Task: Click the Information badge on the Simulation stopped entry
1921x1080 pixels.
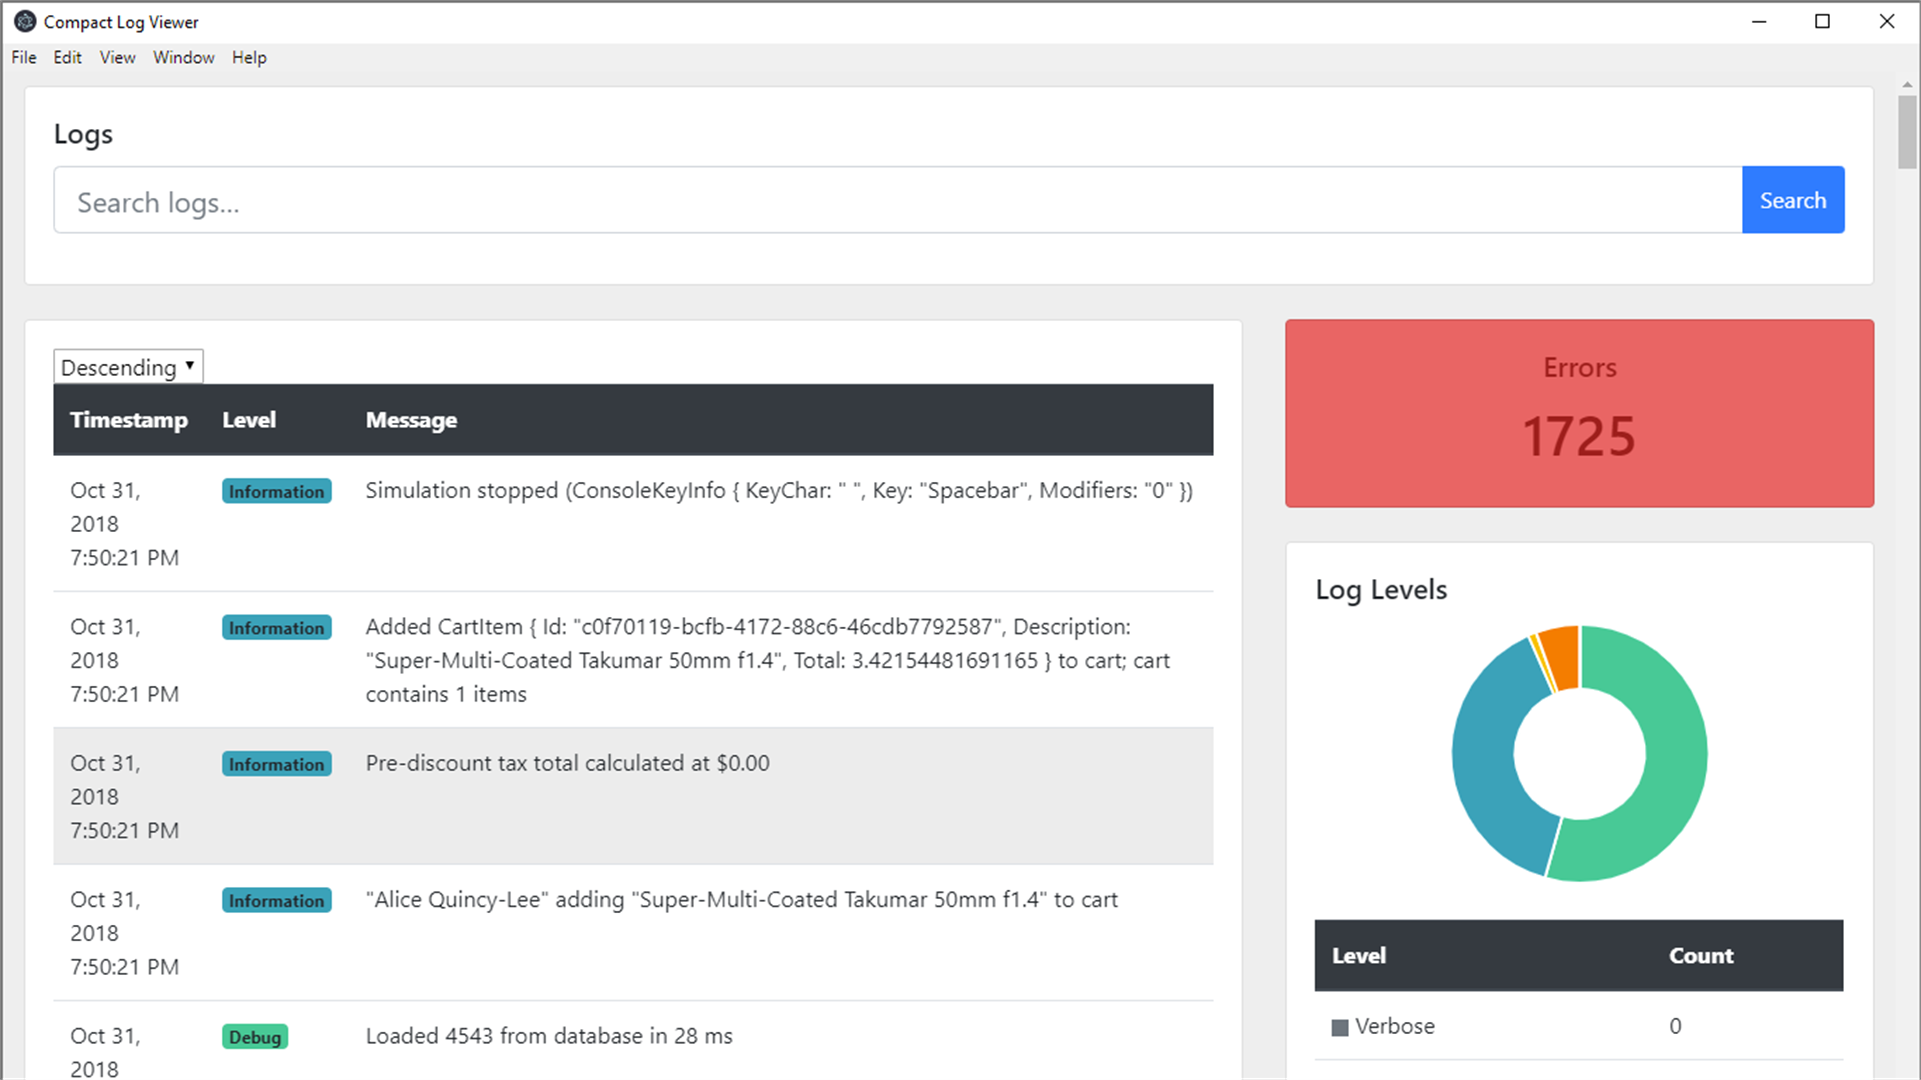Action: point(276,491)
